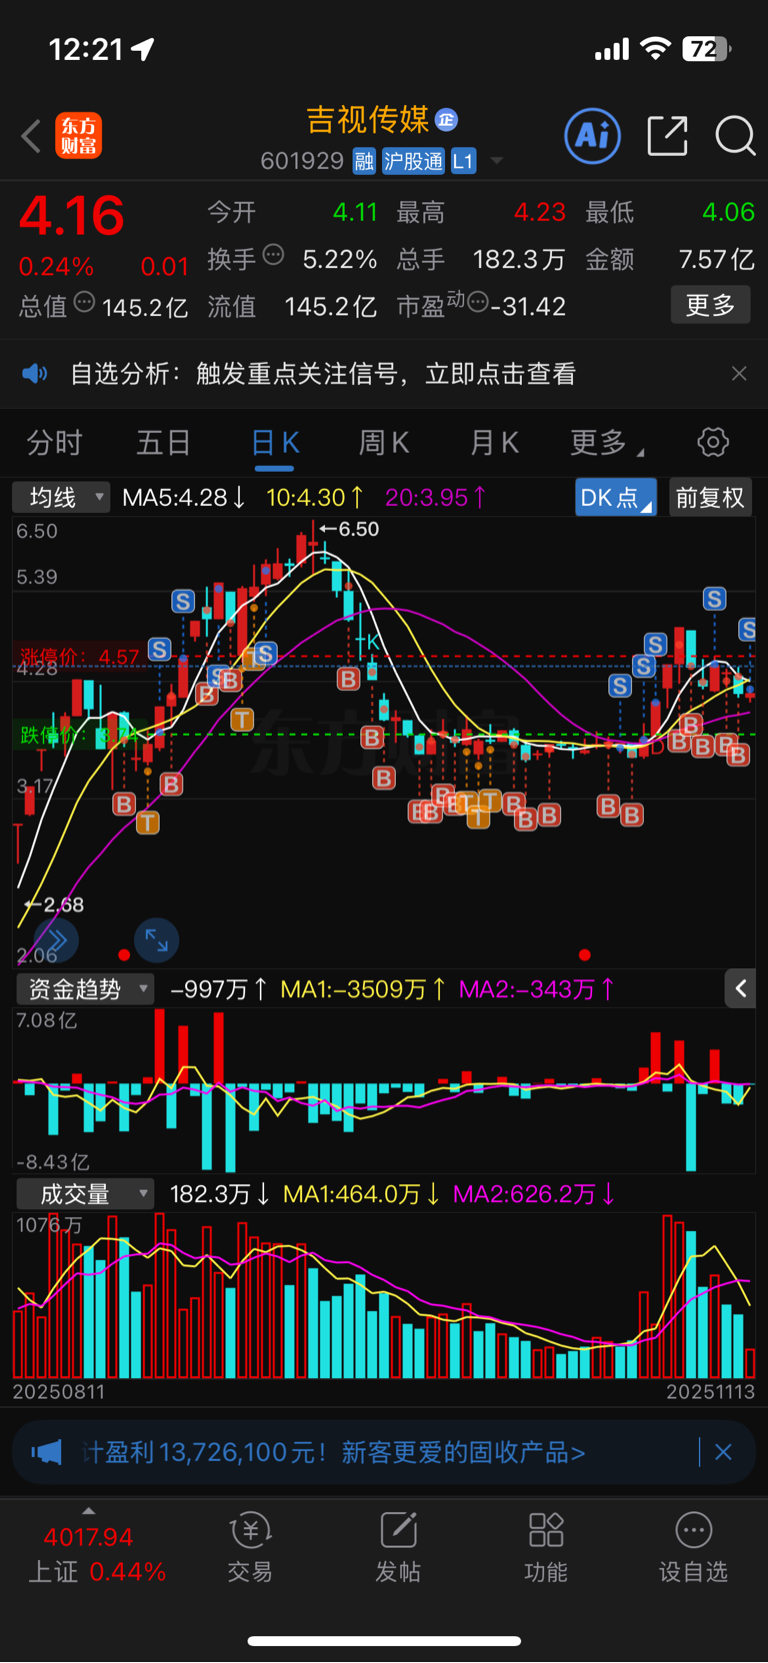
Task: Tap the share export icon
Action: (x=667, y=135)
